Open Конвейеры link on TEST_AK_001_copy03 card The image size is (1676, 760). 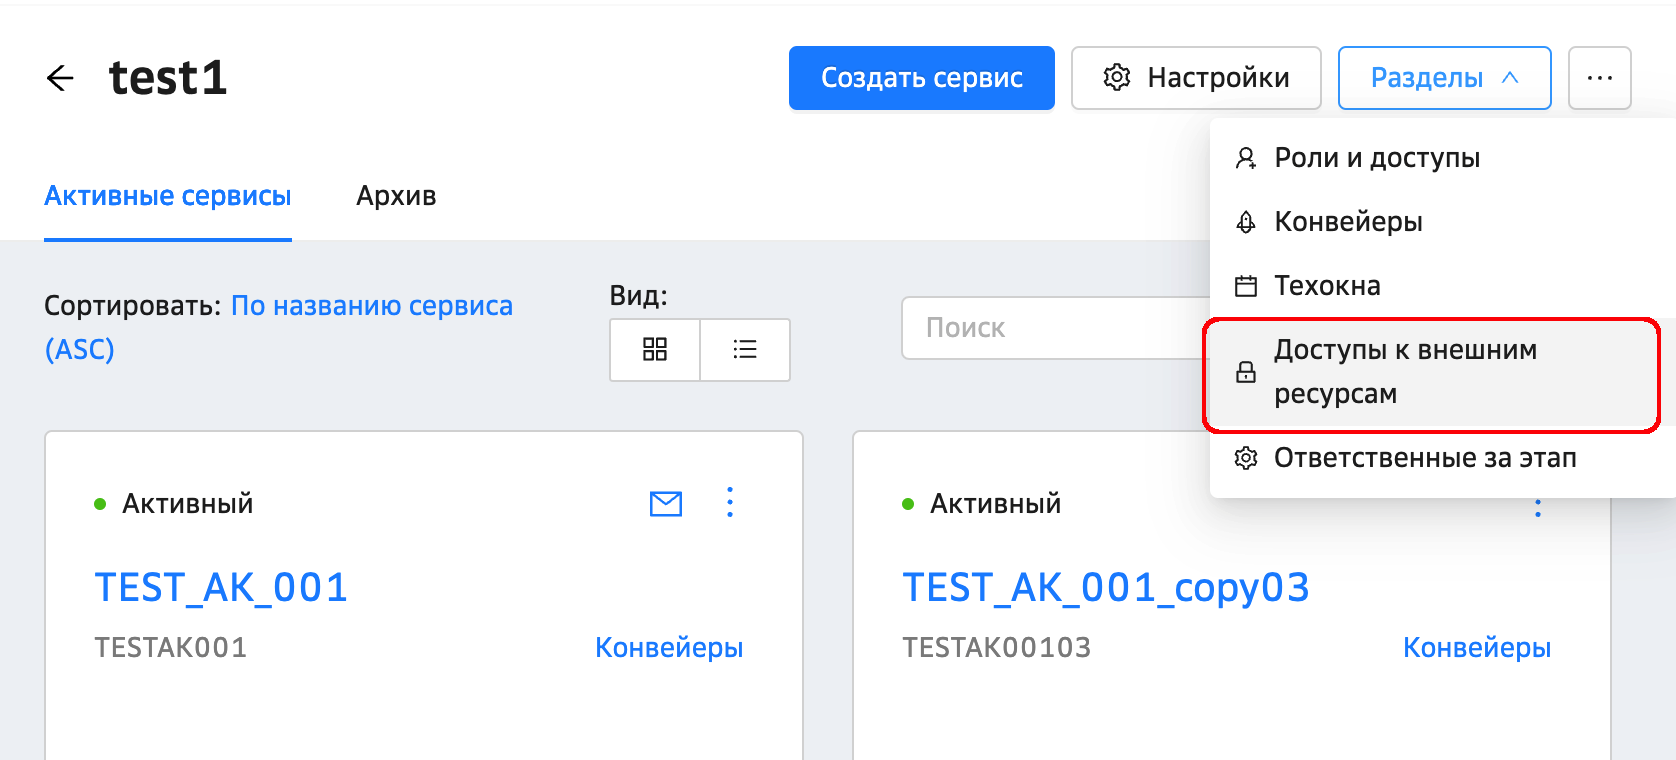click(1476, 648)
